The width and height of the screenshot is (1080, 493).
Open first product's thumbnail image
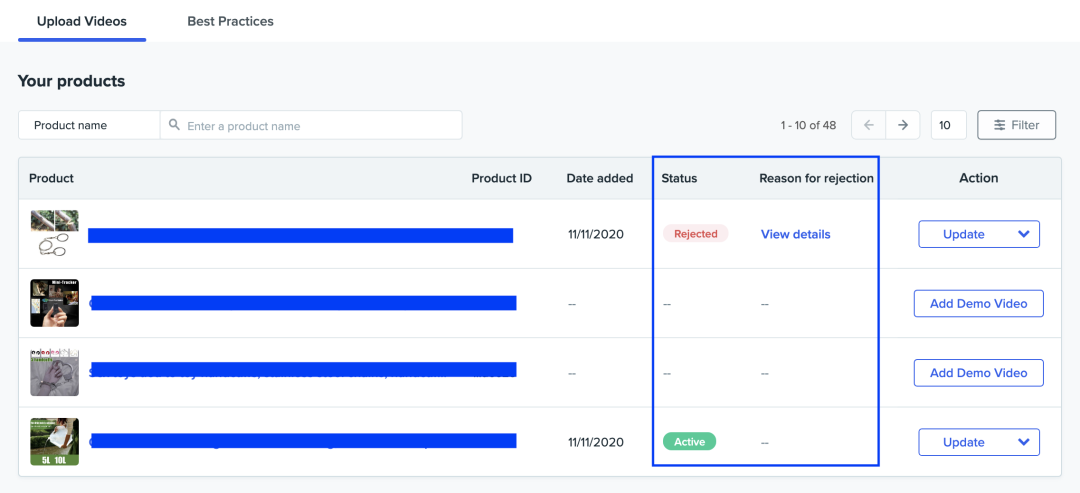click(x=54, y=234)
